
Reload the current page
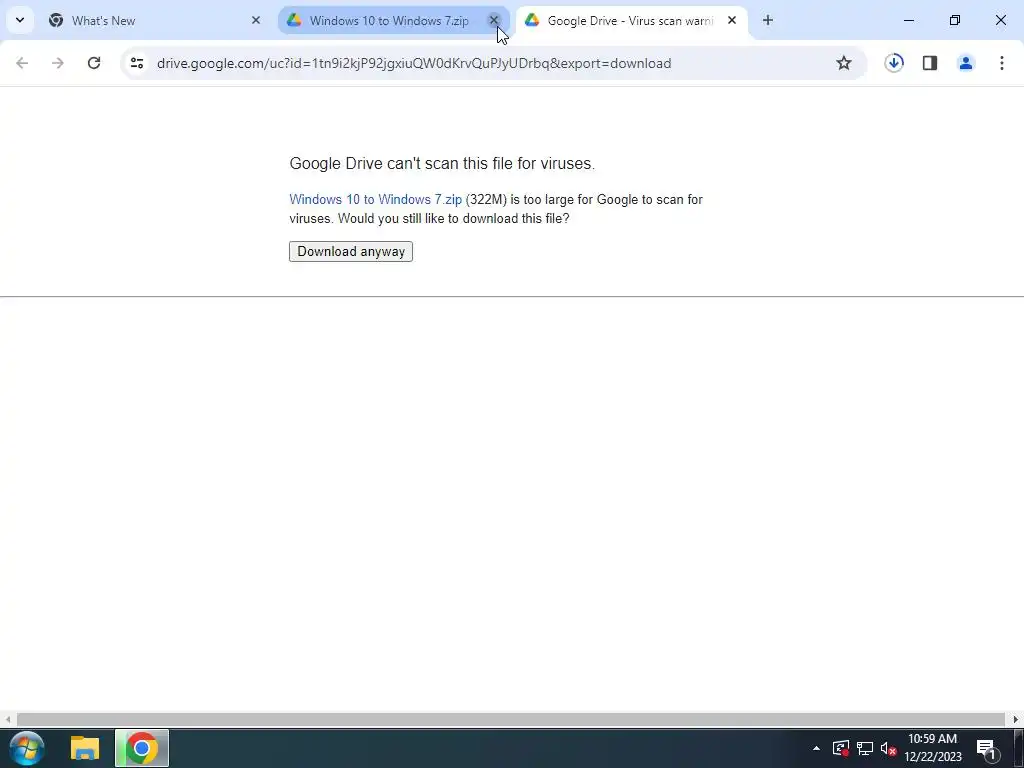click(94, 63)
